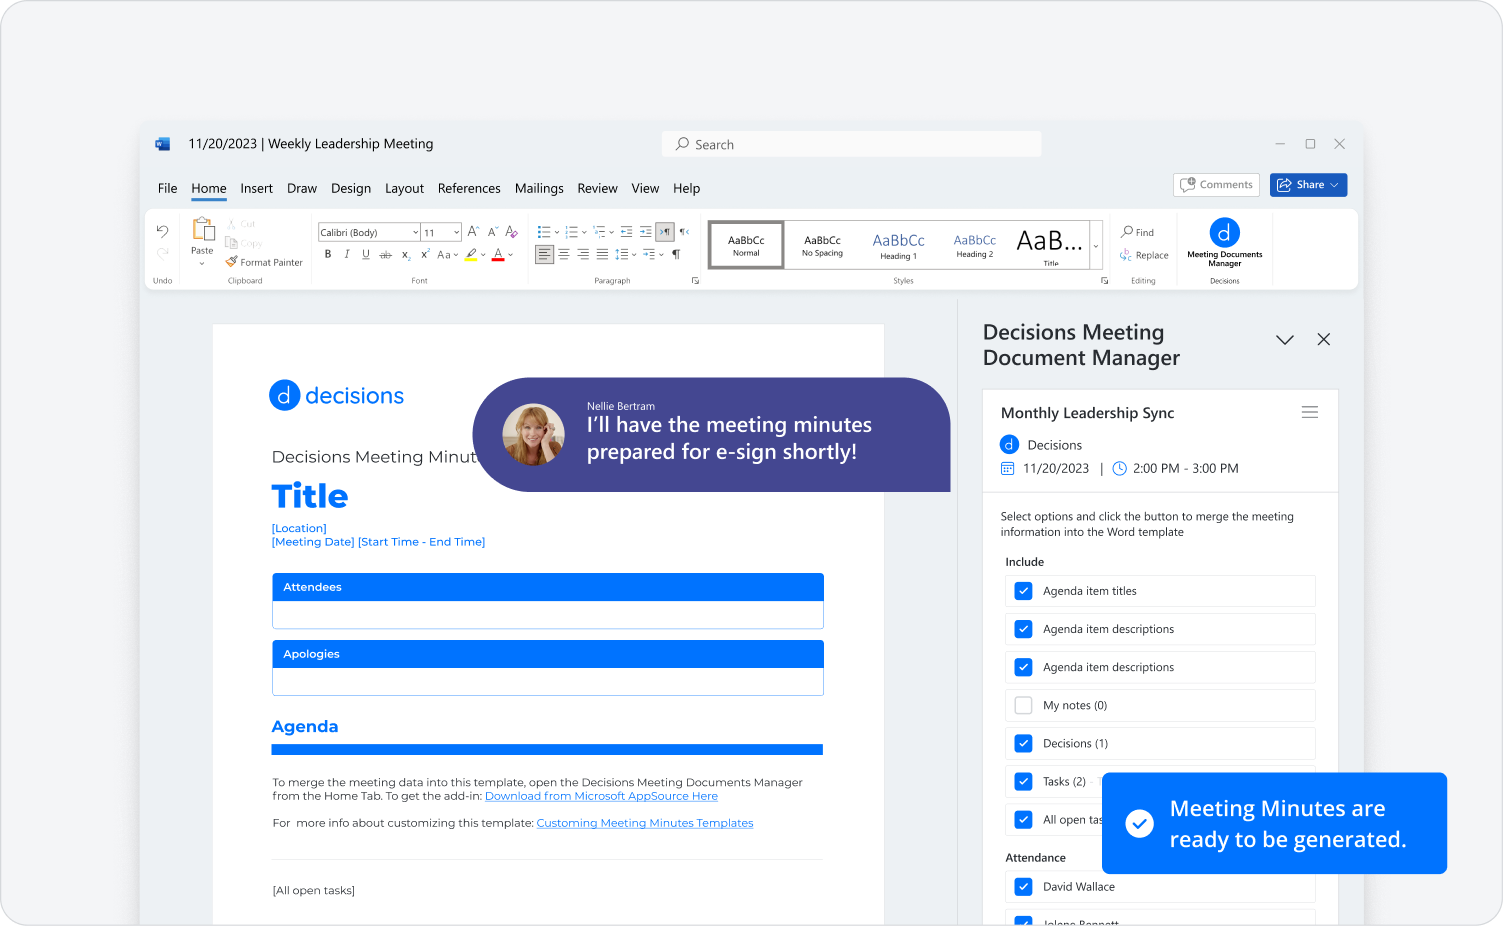
Task: Align paragraph text right
Action: 583,254
